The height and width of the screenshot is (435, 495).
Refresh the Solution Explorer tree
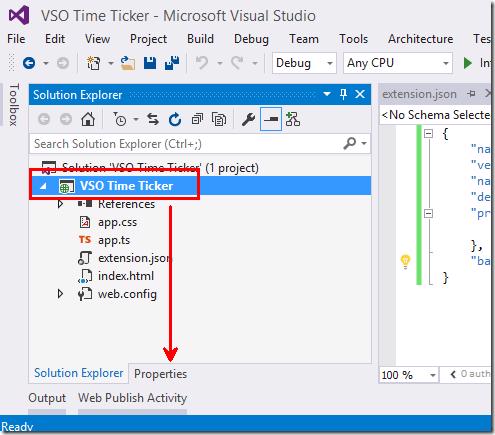175,119
